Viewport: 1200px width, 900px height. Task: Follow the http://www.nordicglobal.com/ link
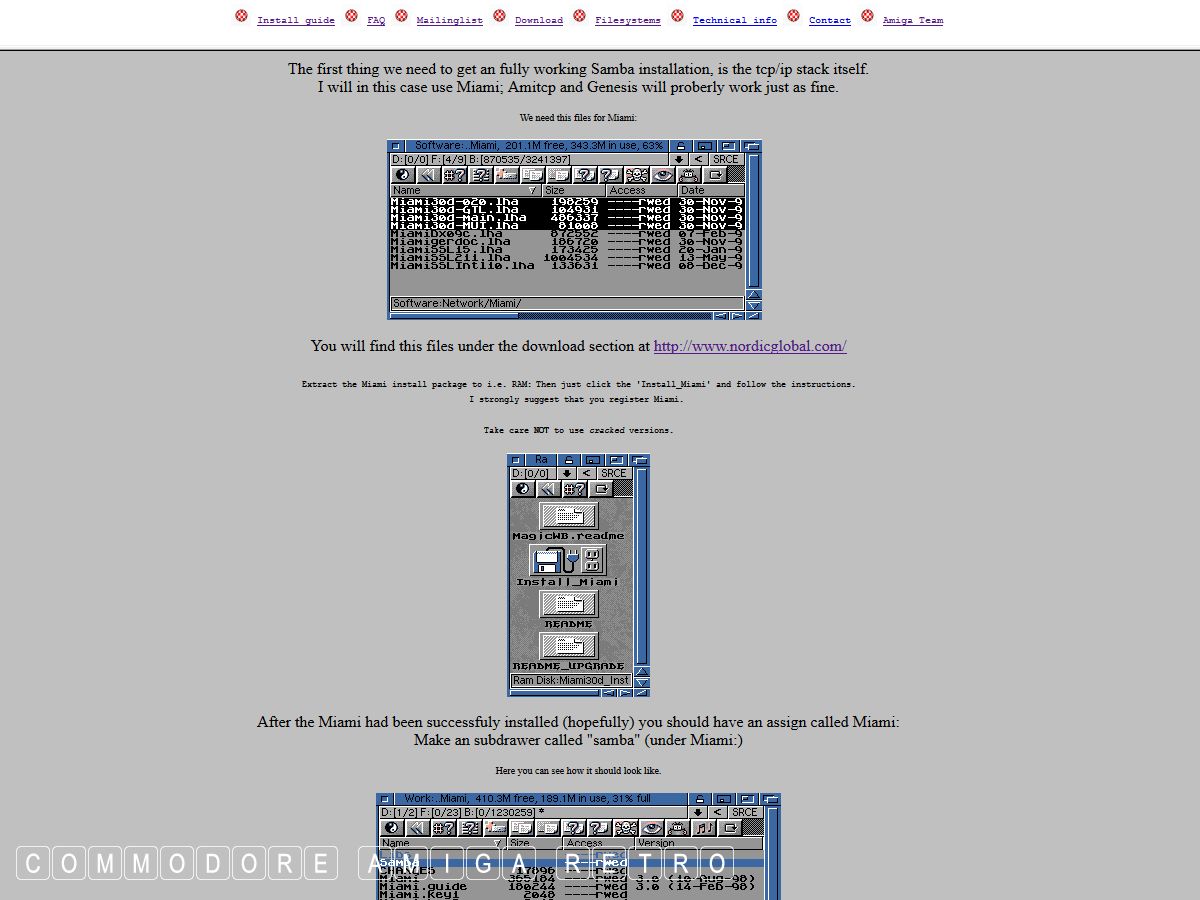[x=750, y=346]
